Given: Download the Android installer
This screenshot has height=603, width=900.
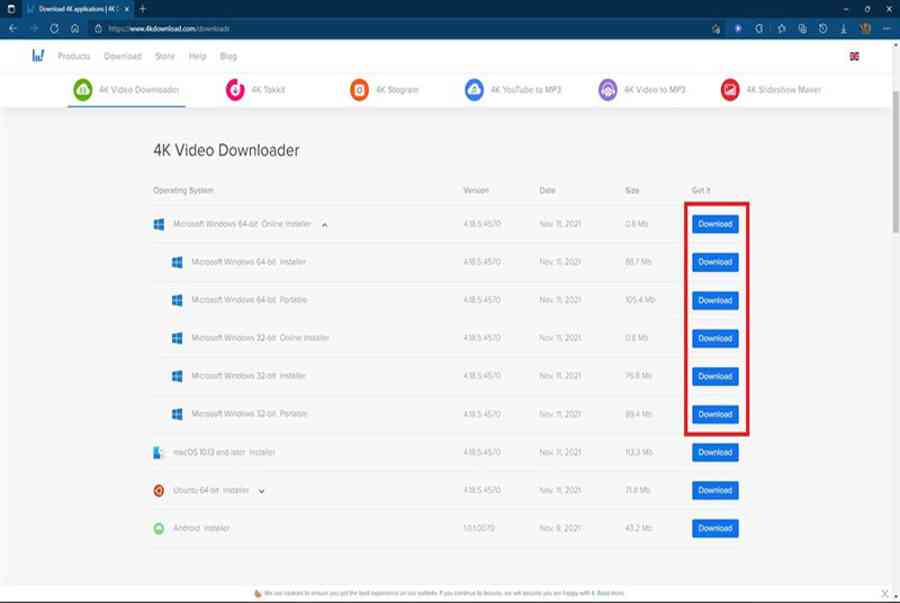Looking at the screenshot, I should pyautogui.click(x=715, y=528).
